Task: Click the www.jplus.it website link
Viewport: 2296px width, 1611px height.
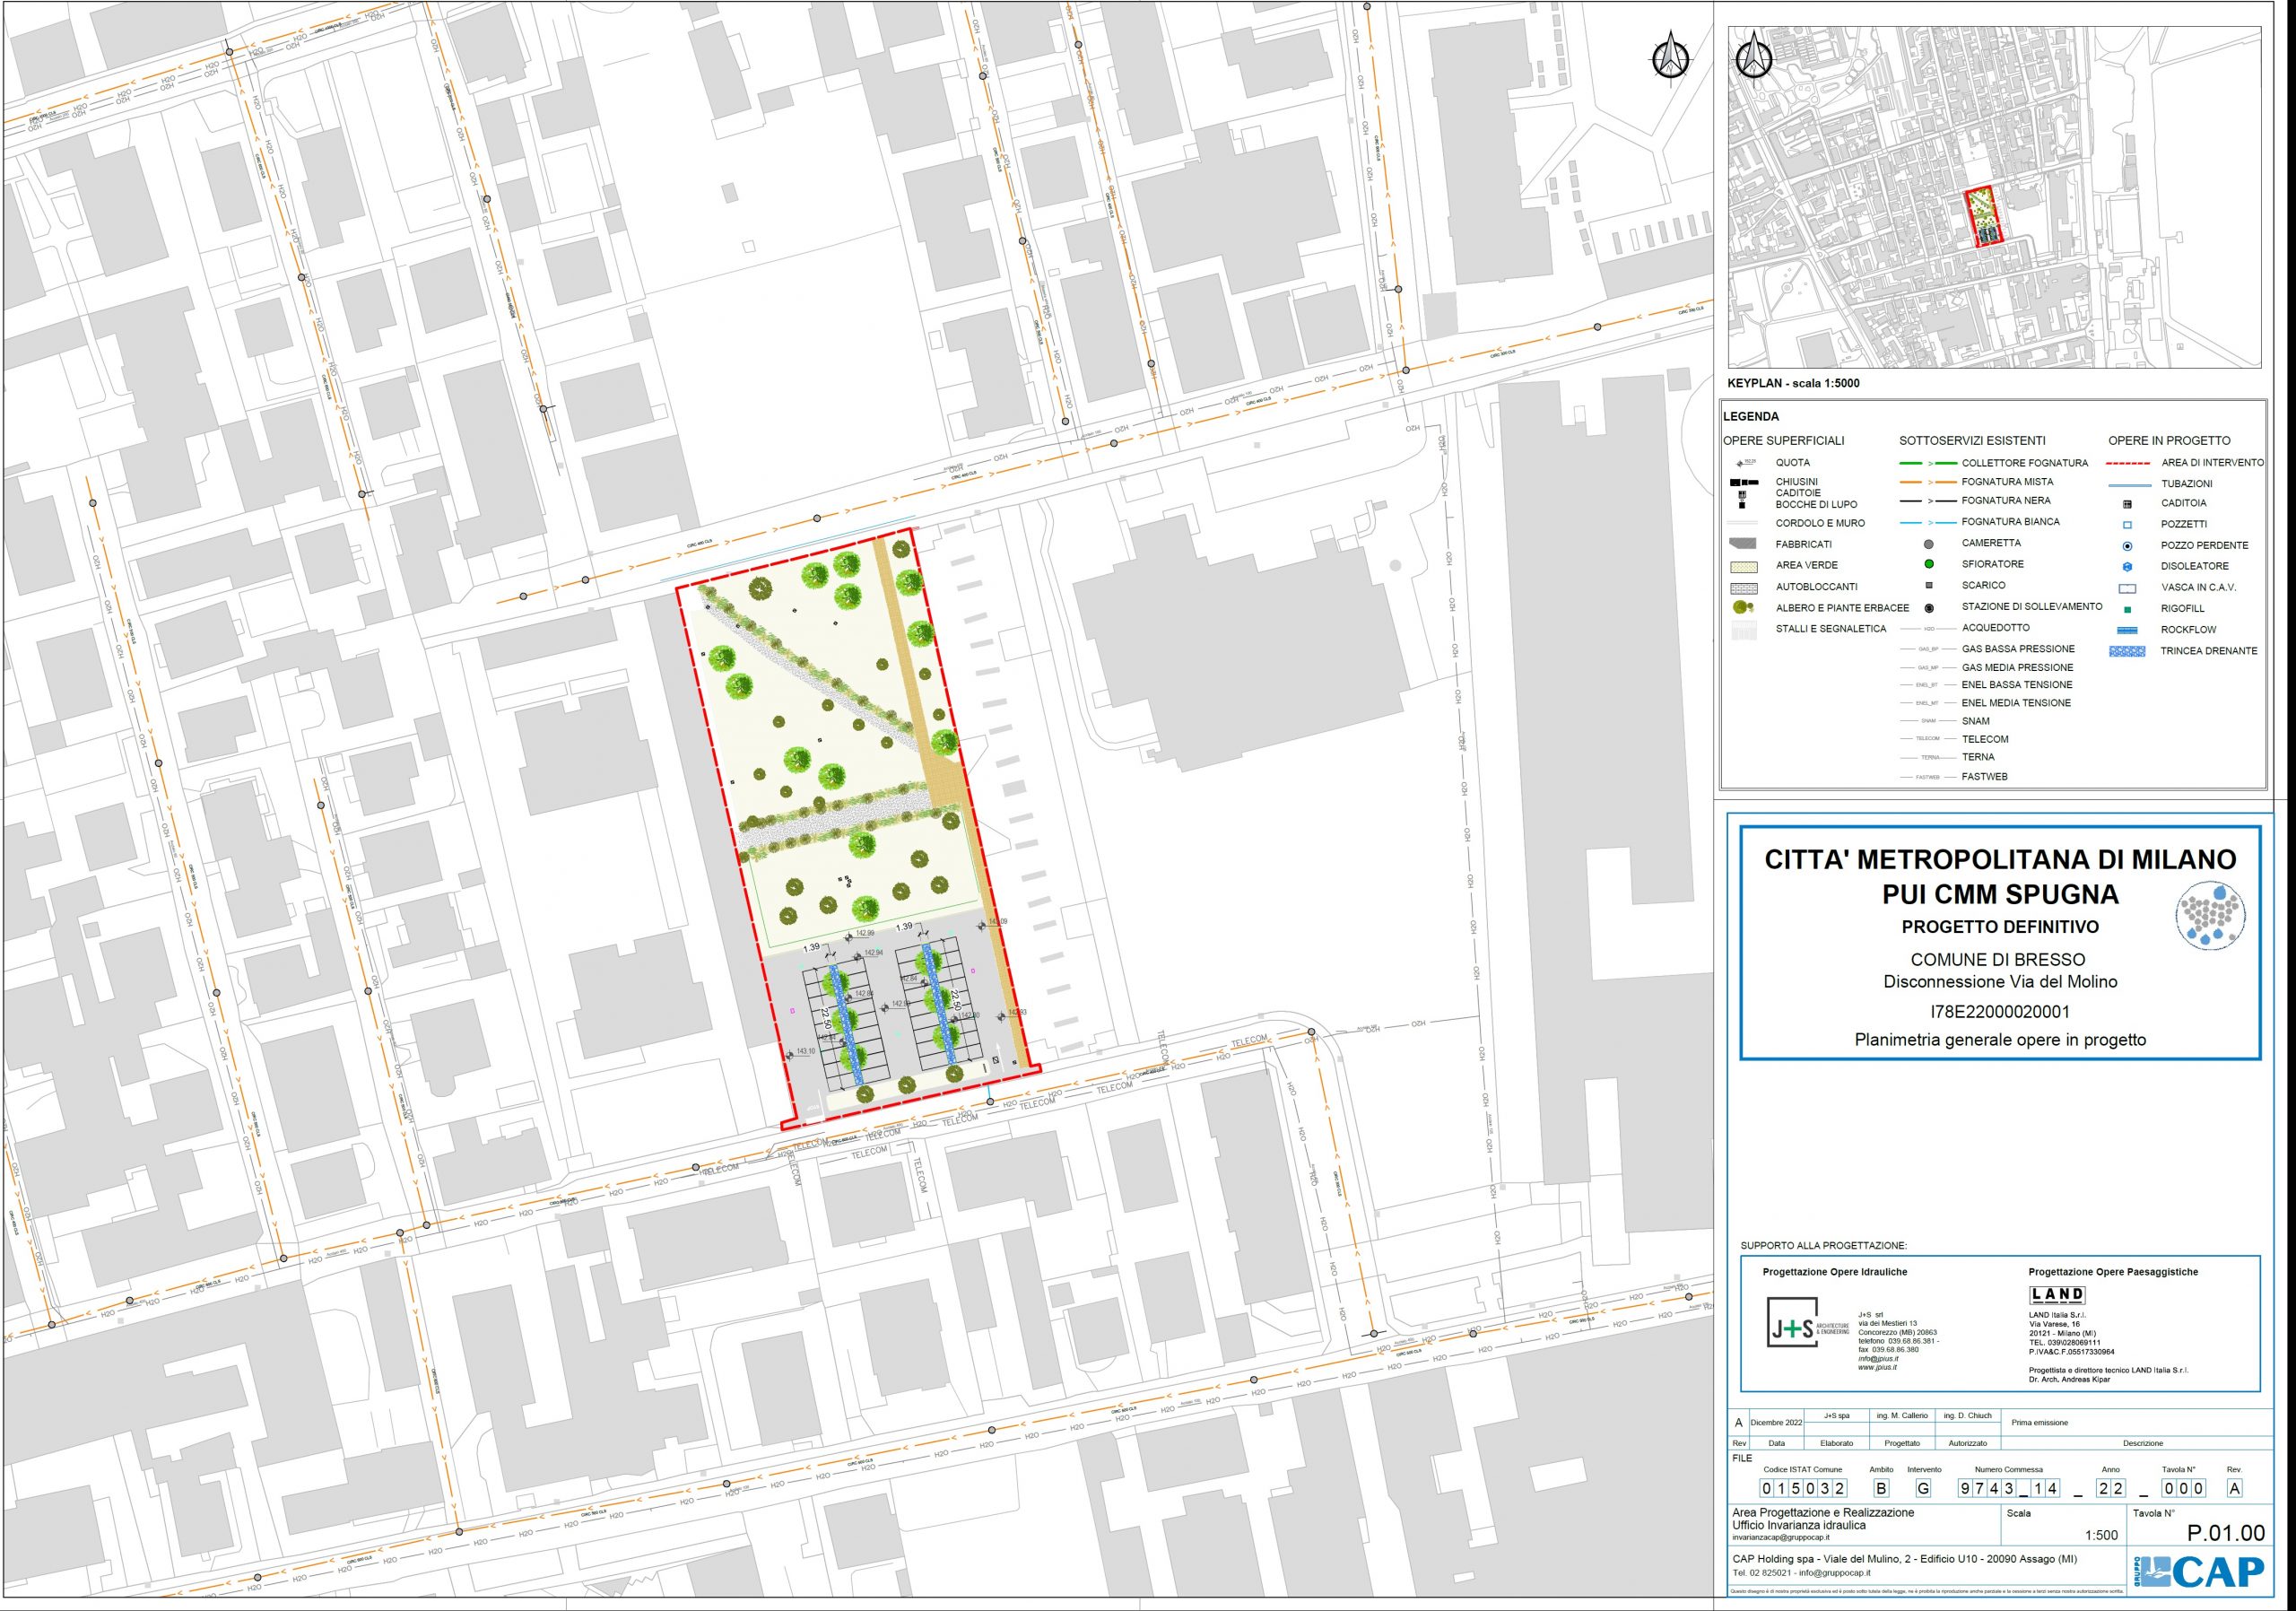Action: click(1877, 1367)
